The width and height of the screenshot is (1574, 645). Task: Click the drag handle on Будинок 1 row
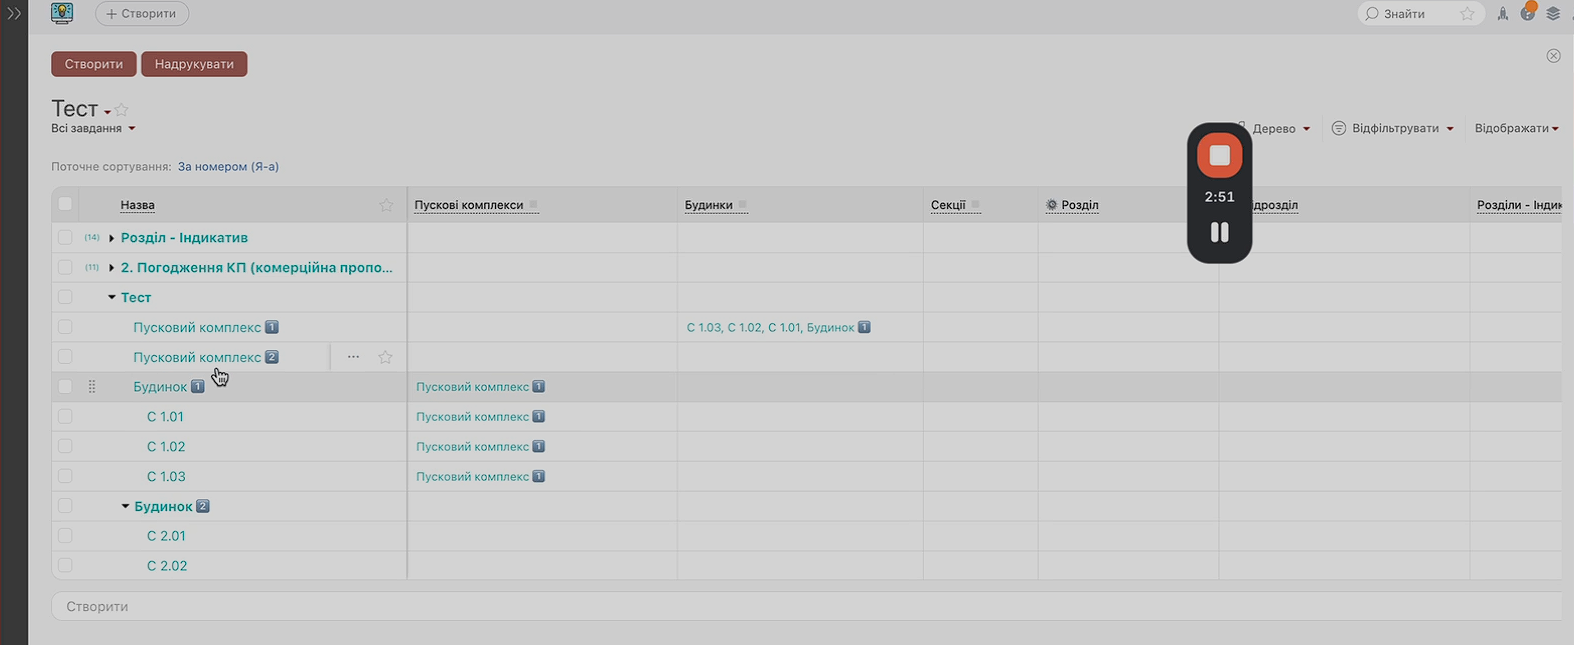[92, 387]
